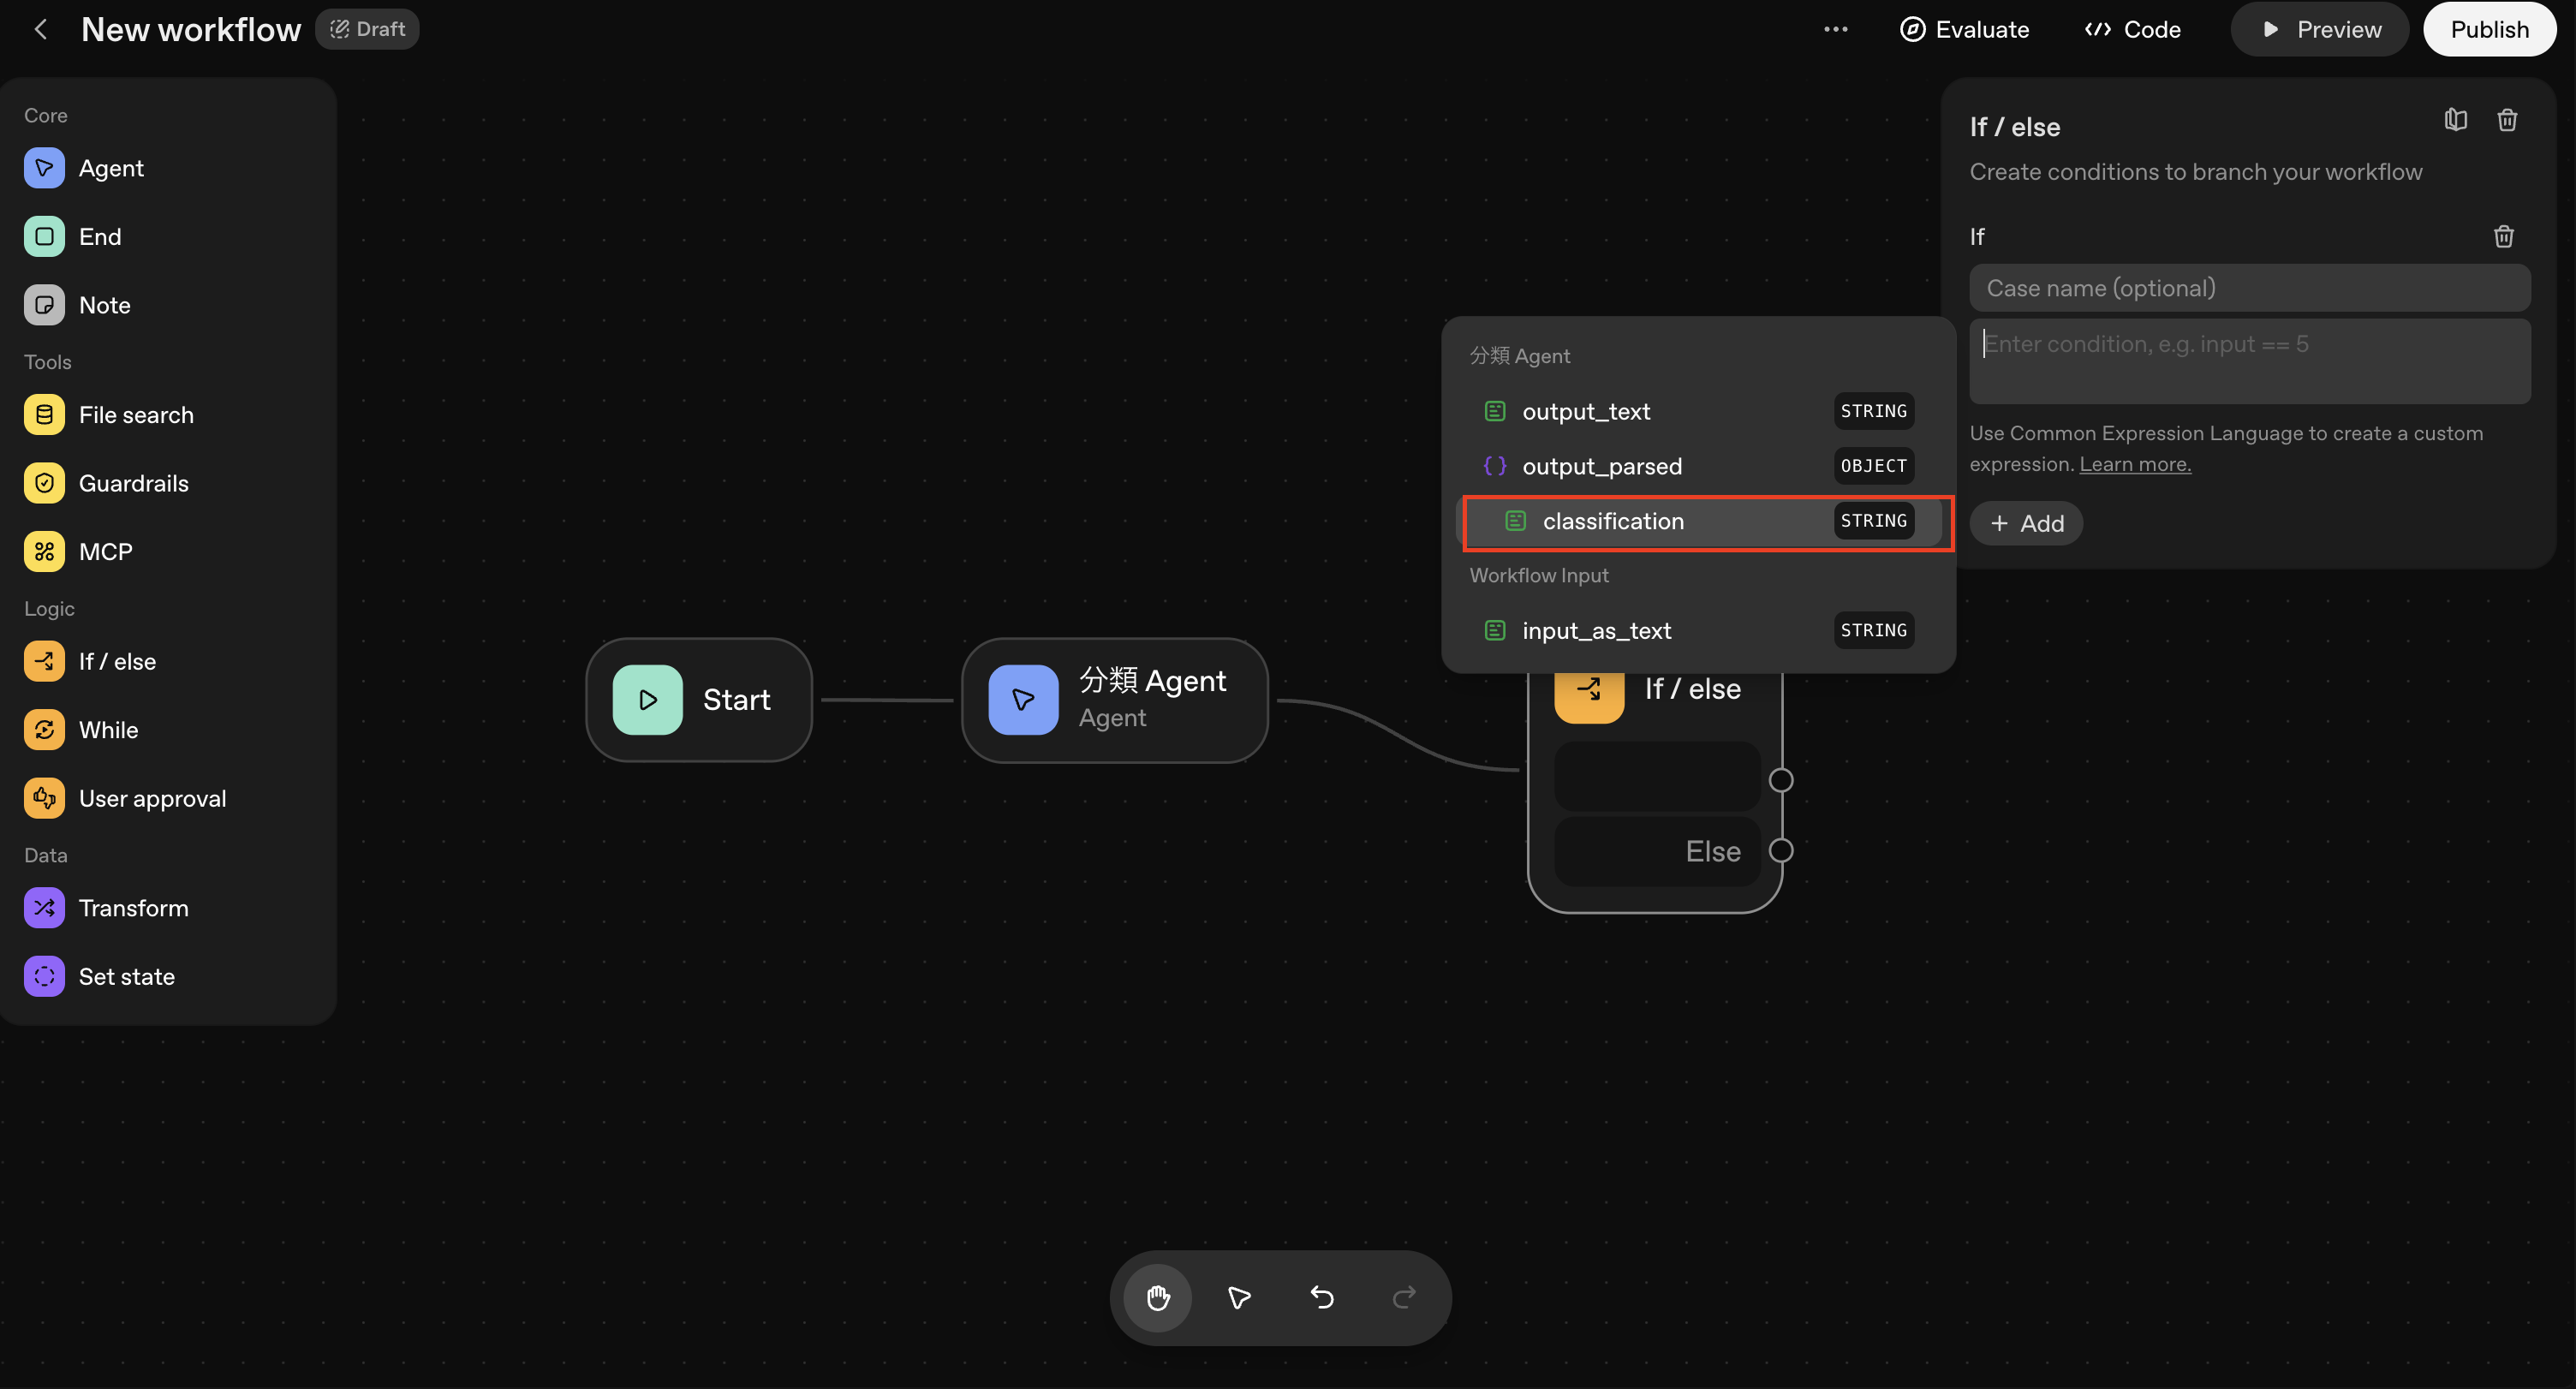Select the MCP tool in sidebar
The width and height of the screenshot is (2576, 1389).
coord(104,552)
